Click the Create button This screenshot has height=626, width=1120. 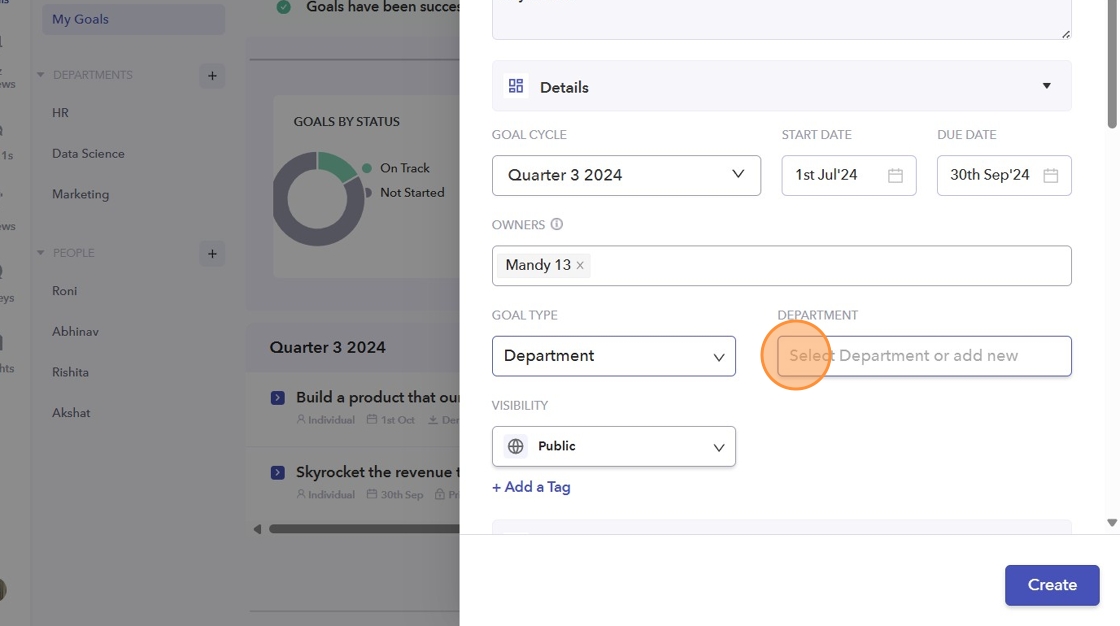[1051, 585]
